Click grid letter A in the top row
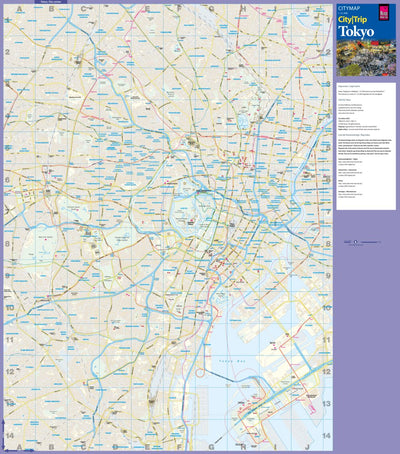 [x=19, y=9]
